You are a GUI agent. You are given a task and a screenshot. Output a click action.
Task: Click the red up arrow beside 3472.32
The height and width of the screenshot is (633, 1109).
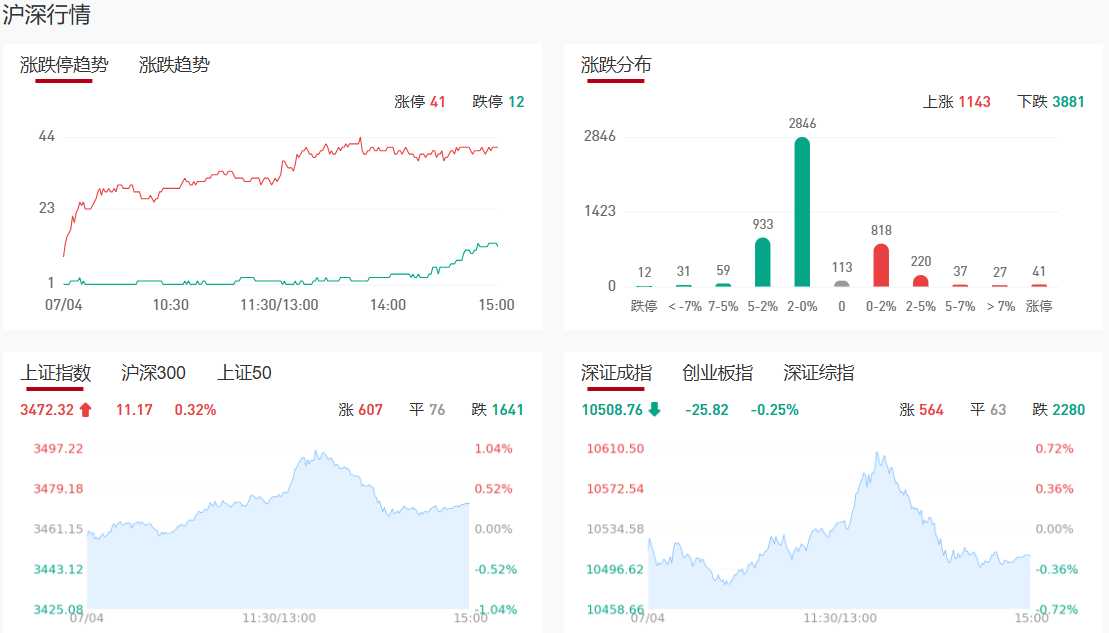pos(85,409)
